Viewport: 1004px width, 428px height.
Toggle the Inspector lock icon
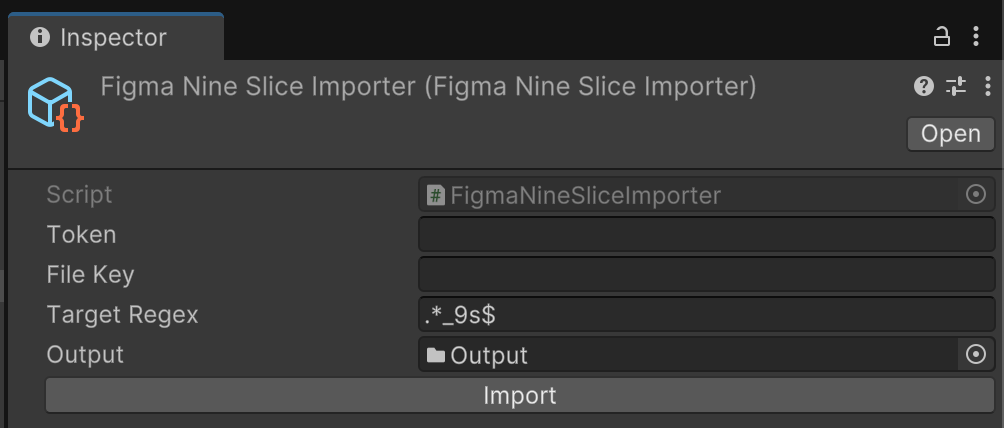[x=941, y=37]
